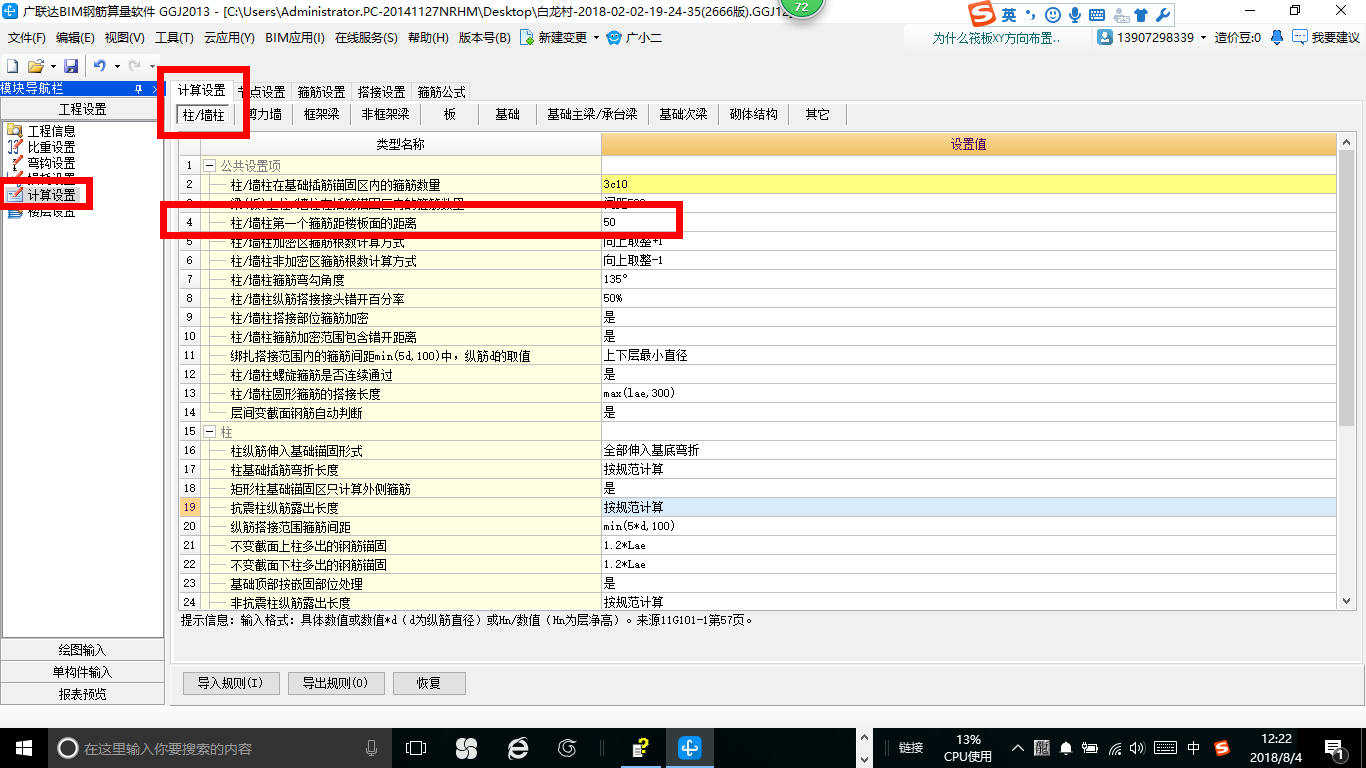Click the Windows Start button
The image size is (1366, 768).
(23, 748)
